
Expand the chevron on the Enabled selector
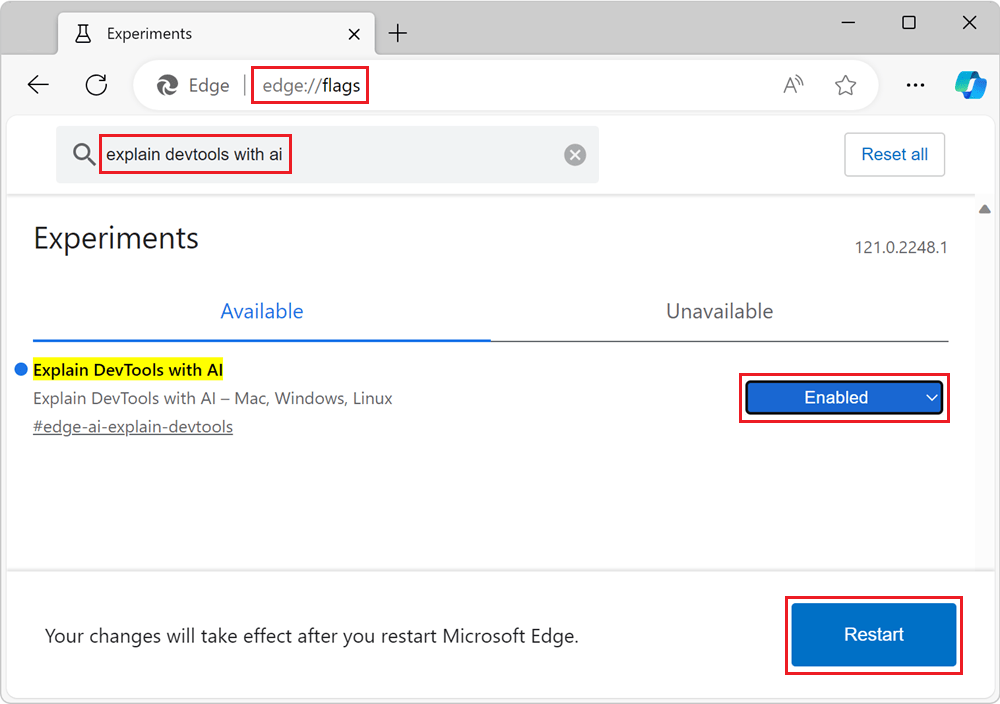coord(931,397)
